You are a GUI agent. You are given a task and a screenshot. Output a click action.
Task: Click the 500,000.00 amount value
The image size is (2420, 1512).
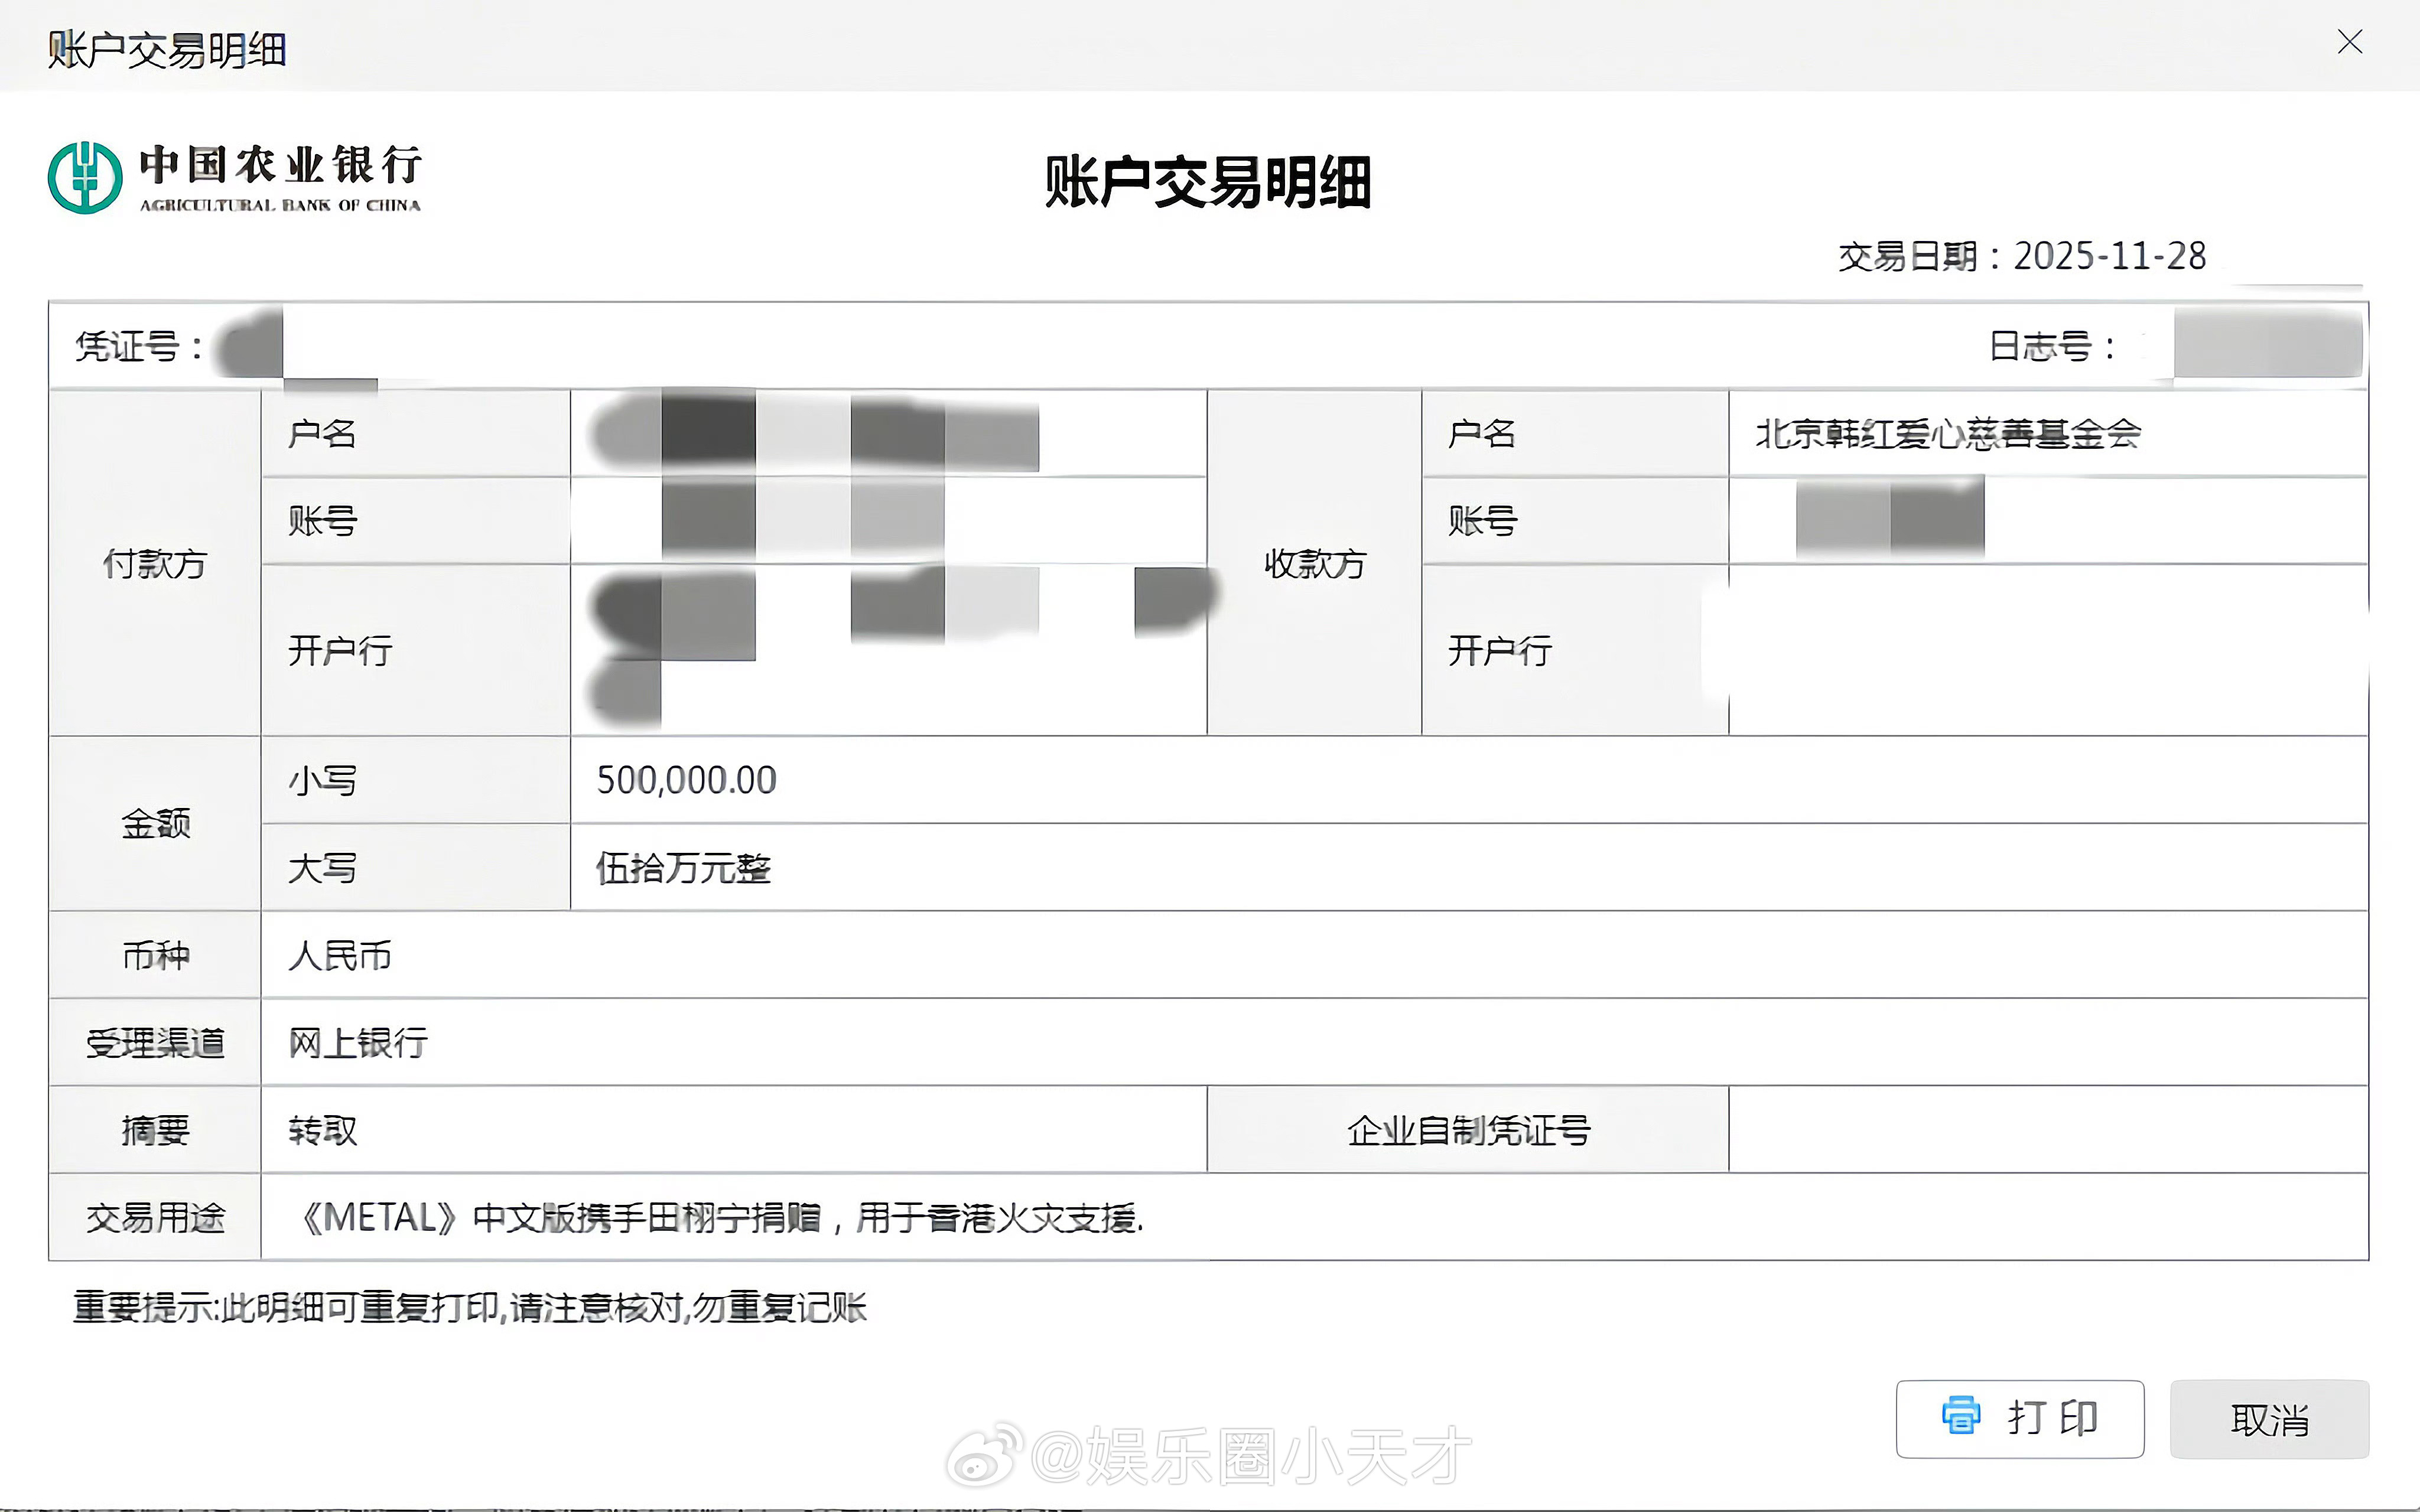686,781
